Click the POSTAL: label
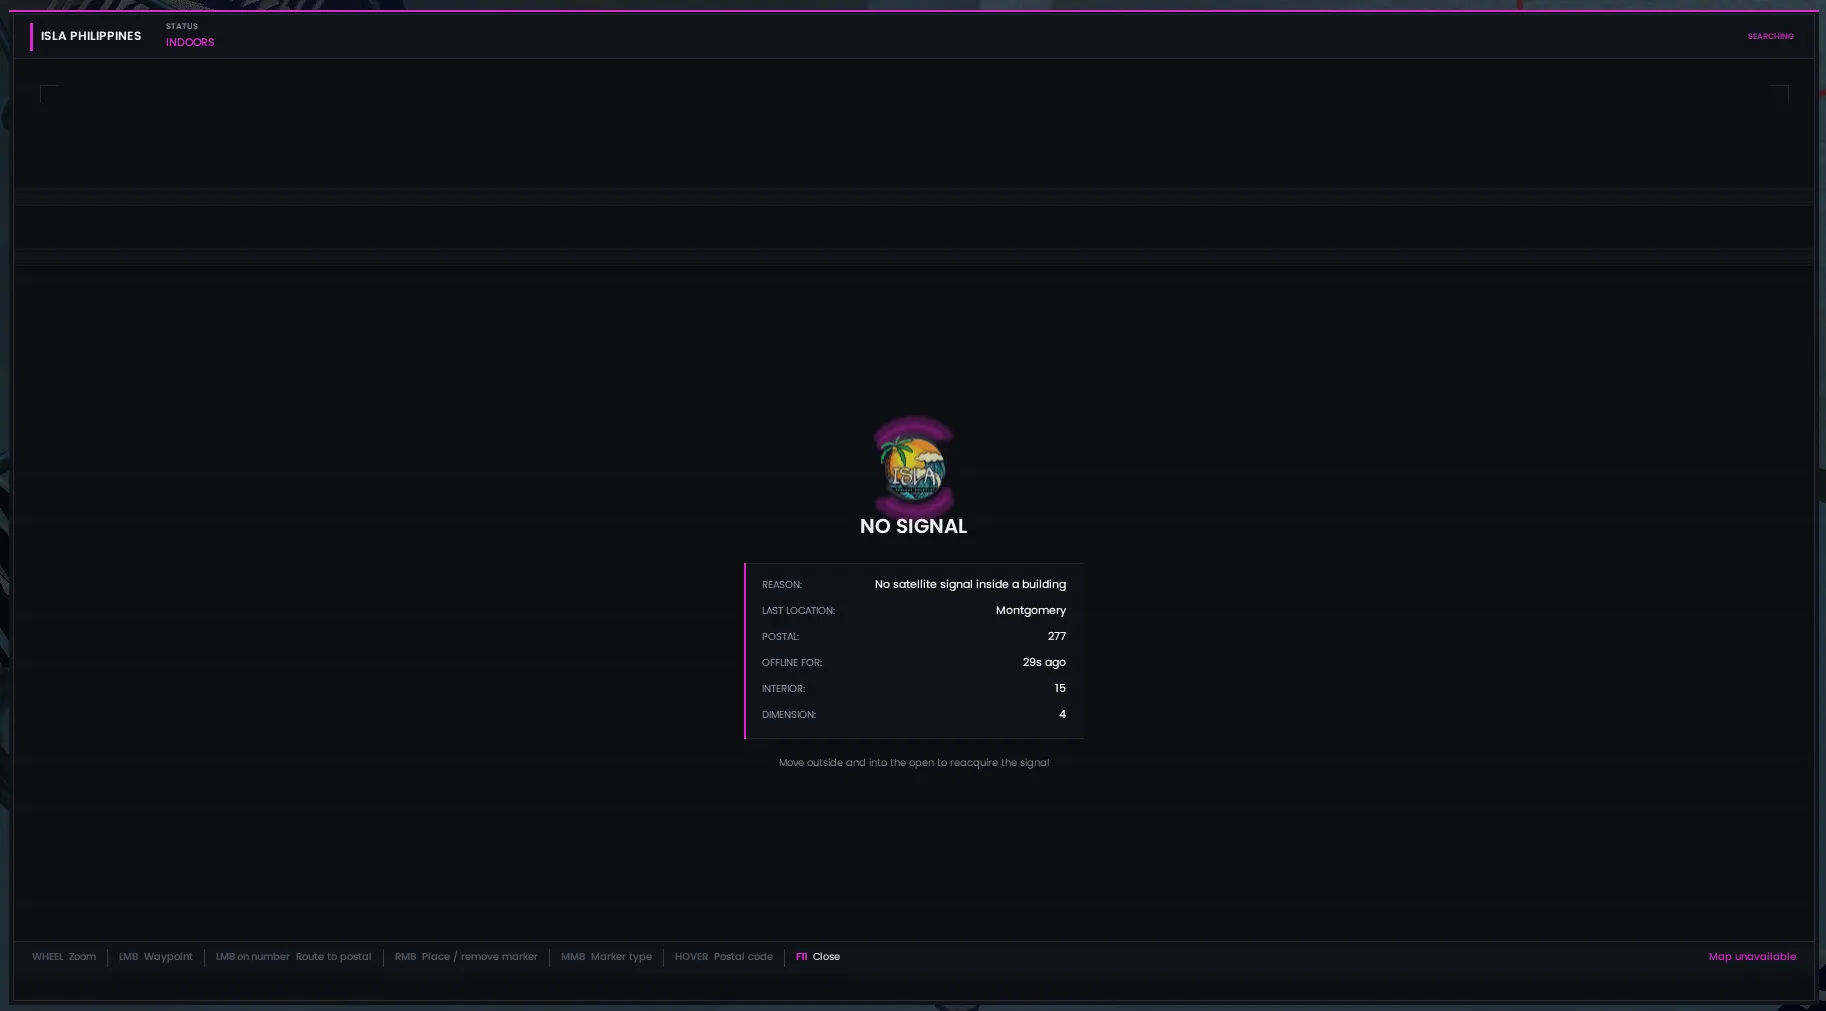Screen dimensions: 1826x1011 point(780,637)
